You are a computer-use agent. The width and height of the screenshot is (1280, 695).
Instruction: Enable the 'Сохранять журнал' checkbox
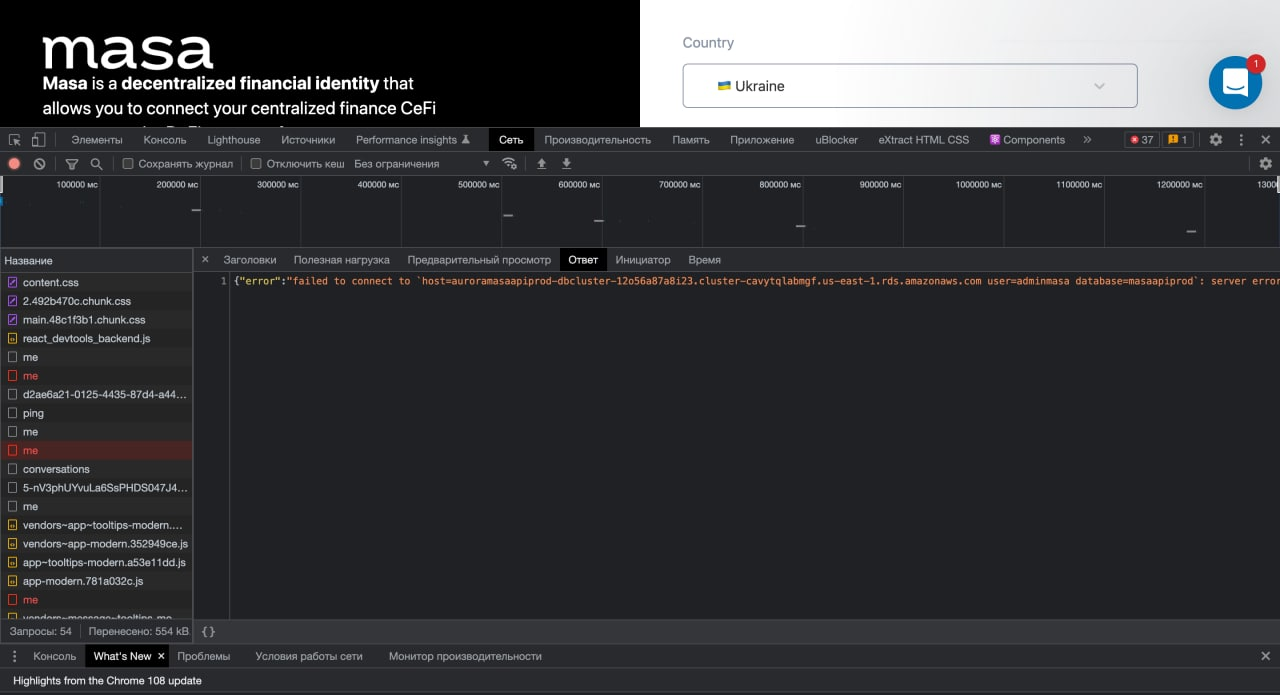point(128,163)
